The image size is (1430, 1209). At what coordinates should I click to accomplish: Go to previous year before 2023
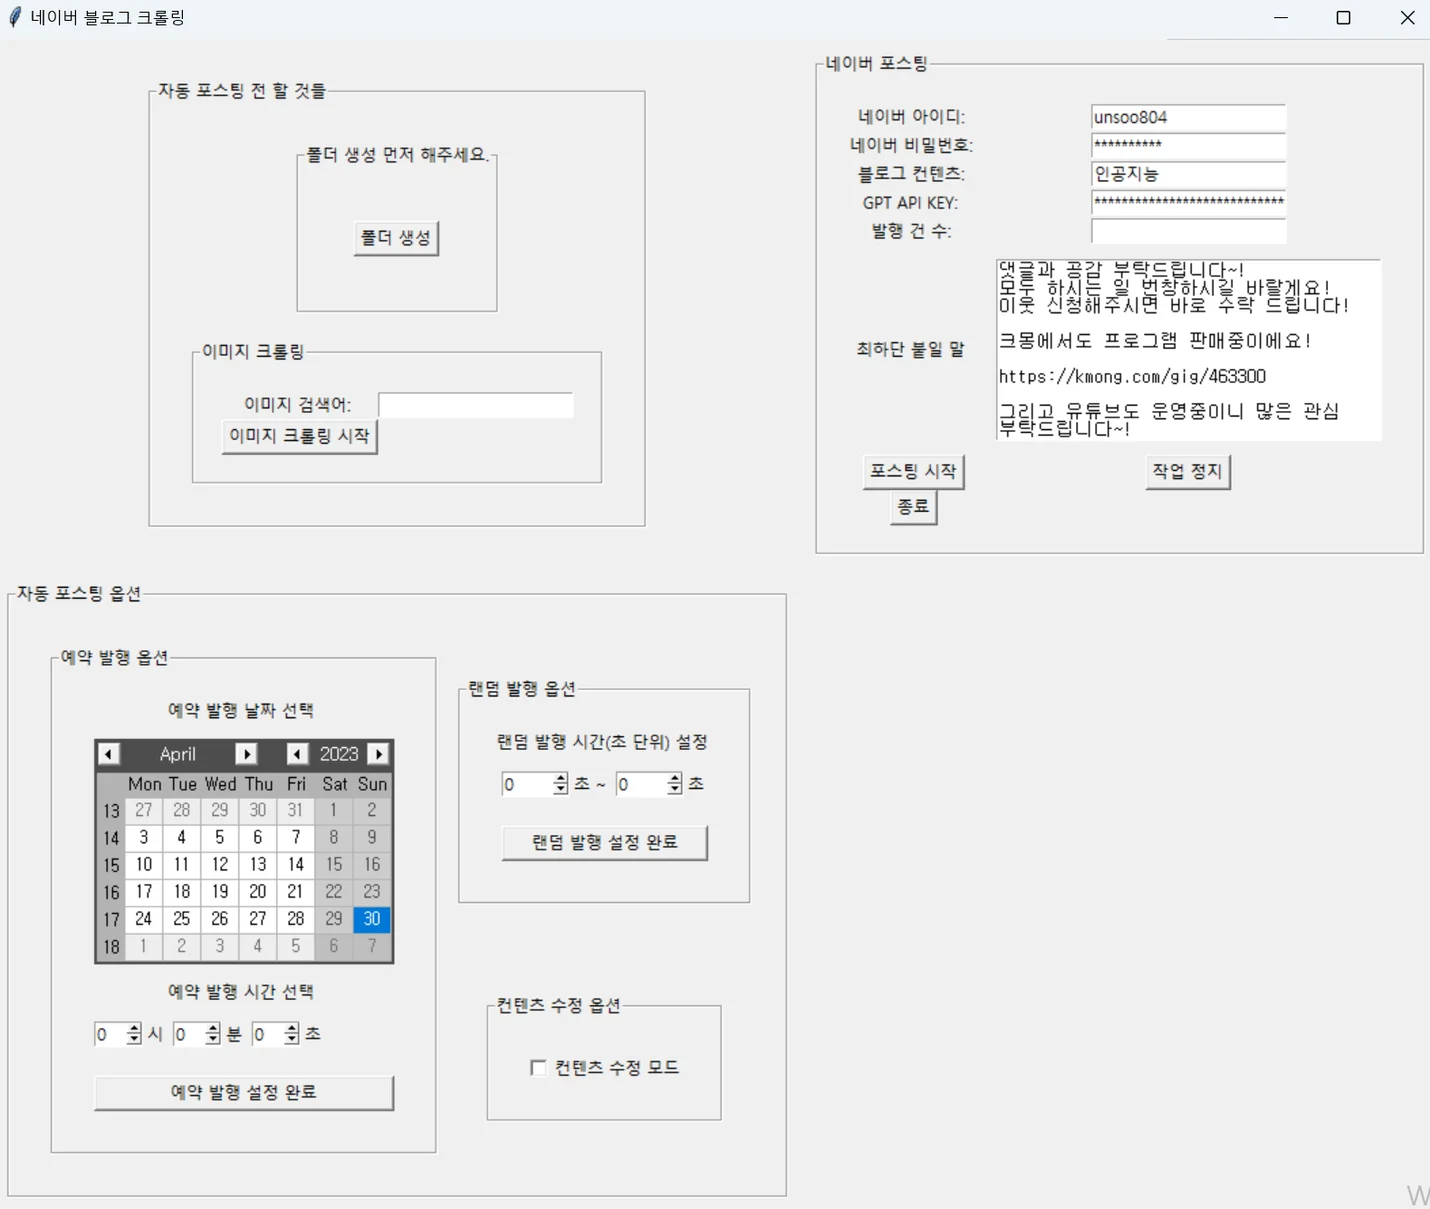tap(297, 754)
